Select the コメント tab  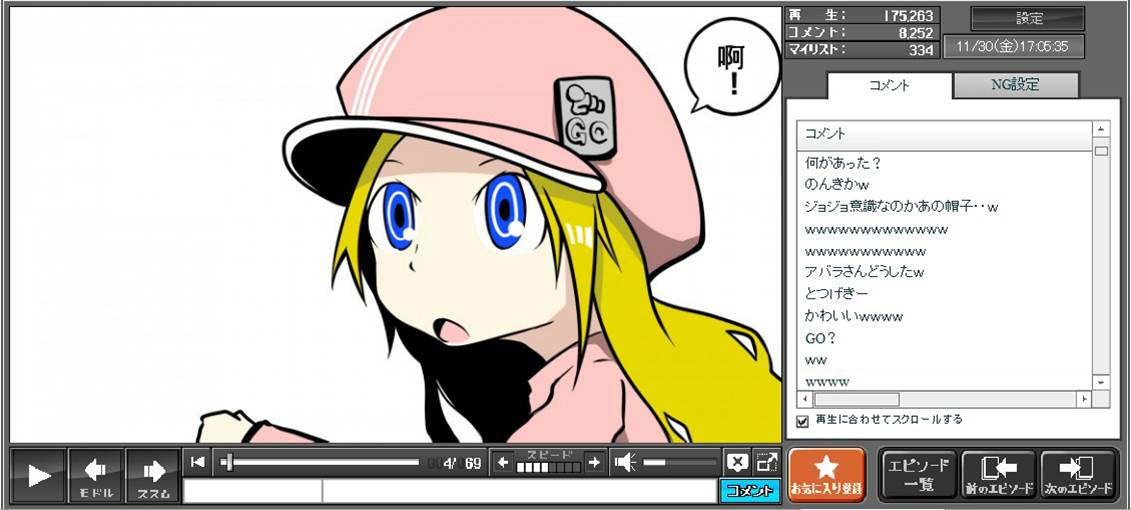[888, 85]
